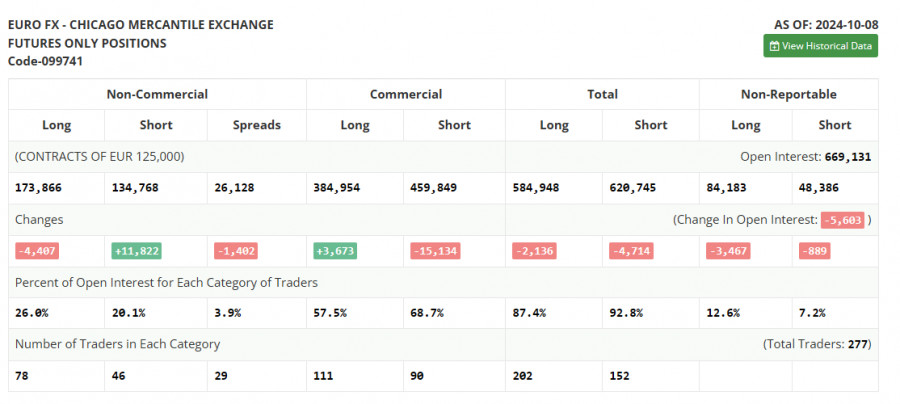Click the Code-099741 label
Viewport: 900px width, 404px height.
pyautogui.click(x=45, y=61)
